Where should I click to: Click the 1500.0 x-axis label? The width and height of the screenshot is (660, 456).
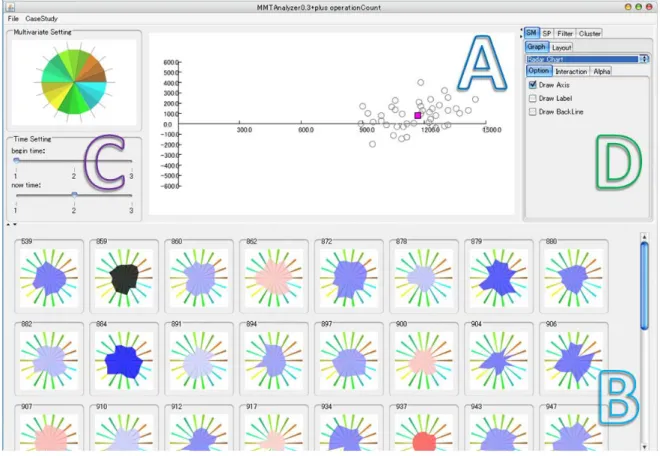click(492, 130)
